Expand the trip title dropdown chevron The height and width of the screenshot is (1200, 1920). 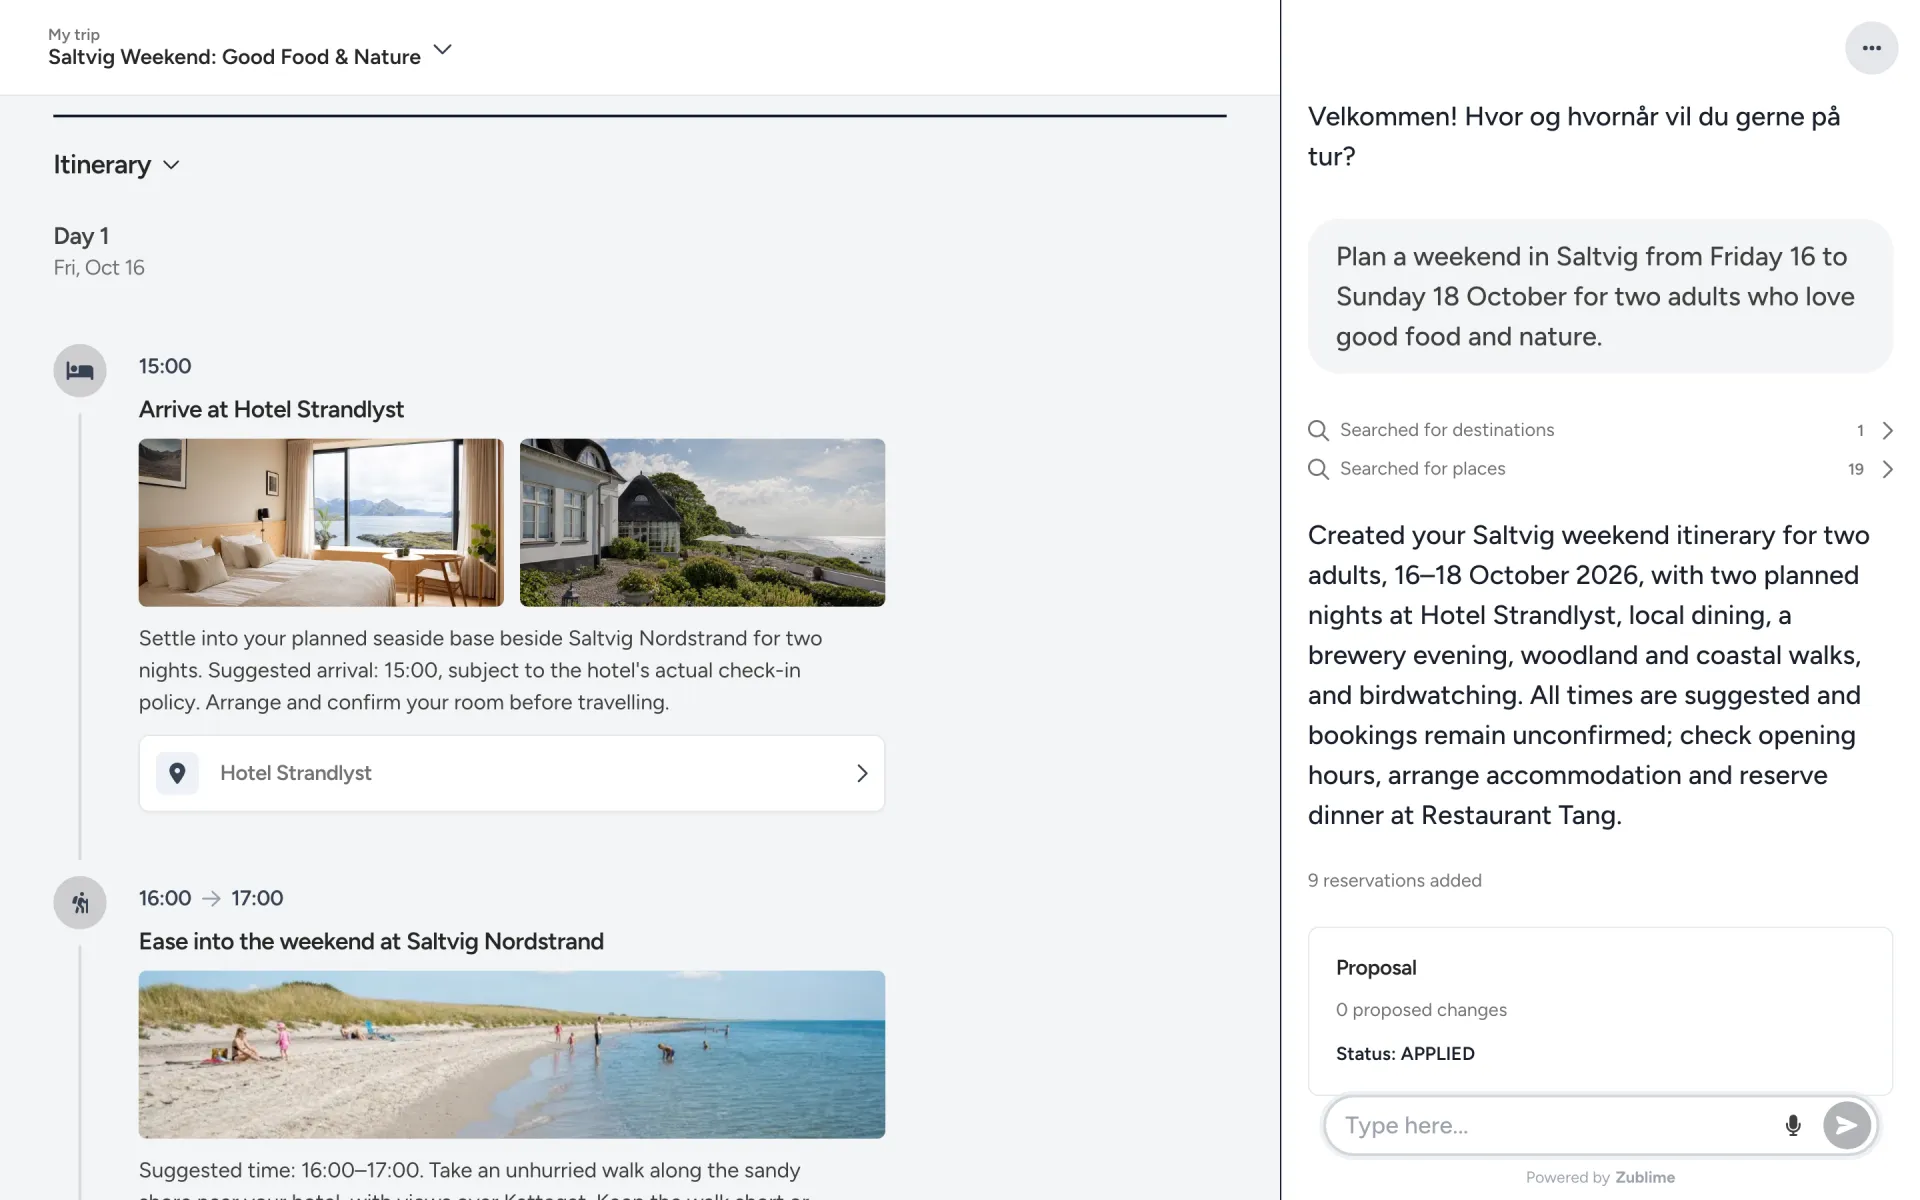442,49
